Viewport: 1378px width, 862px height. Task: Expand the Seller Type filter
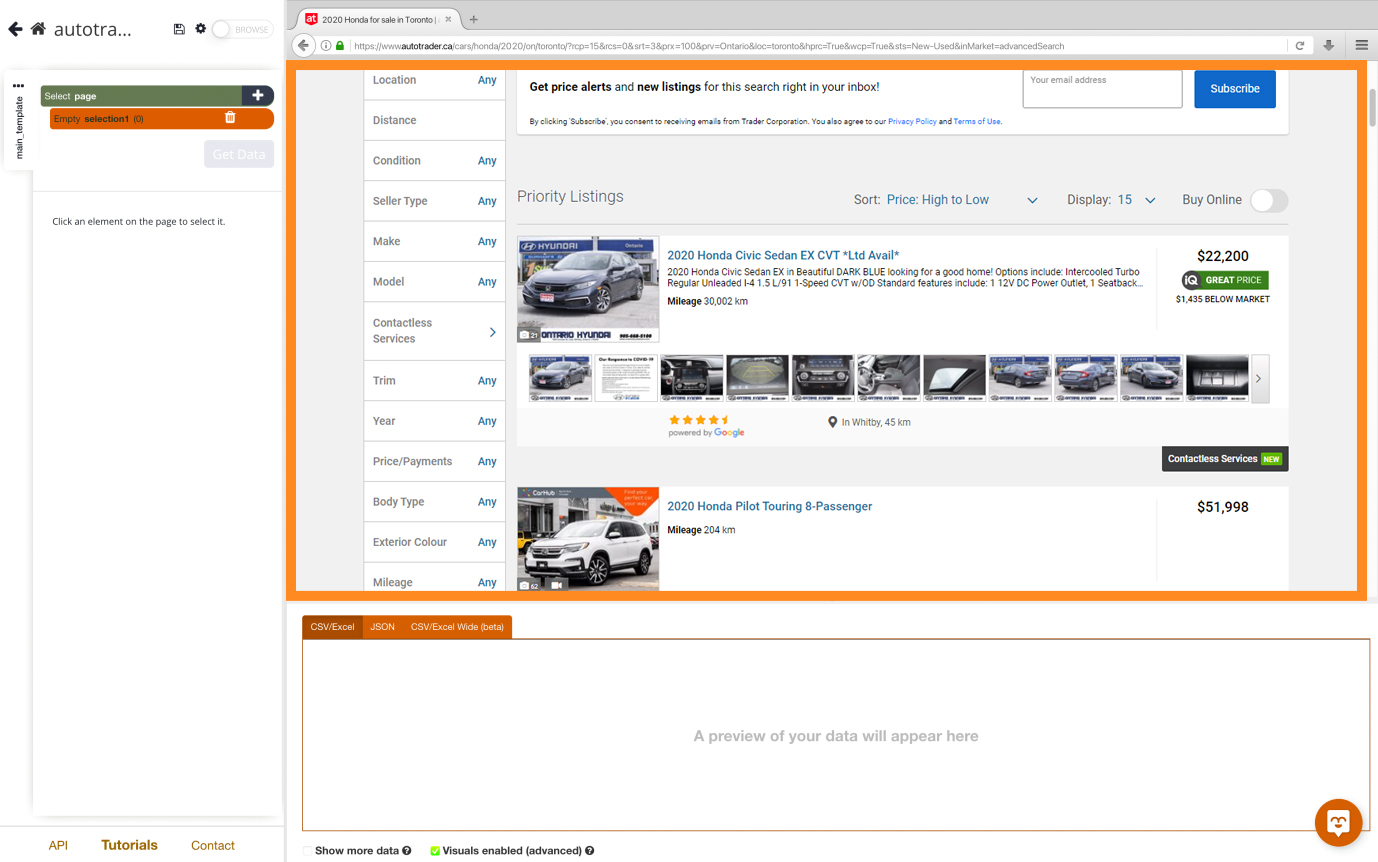(x=434, y=201)
